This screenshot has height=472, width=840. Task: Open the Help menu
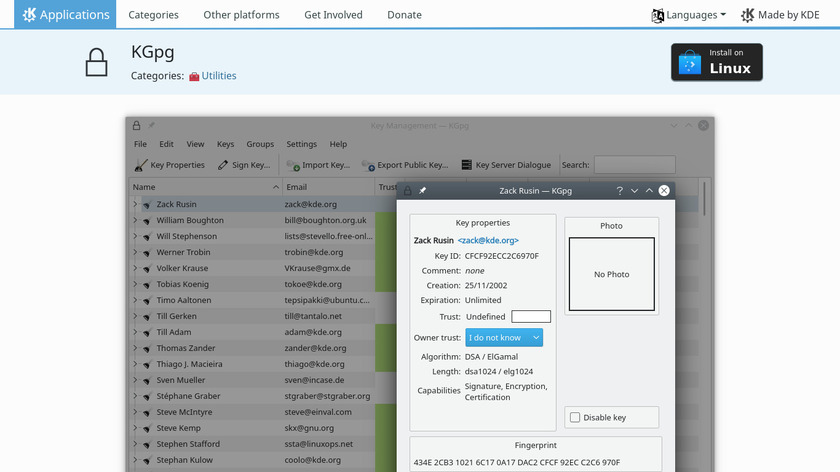coord(338,144)
